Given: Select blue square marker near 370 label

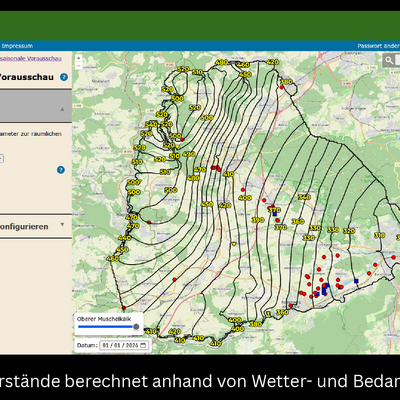Looking at the screenshot, I should (275, 214).
